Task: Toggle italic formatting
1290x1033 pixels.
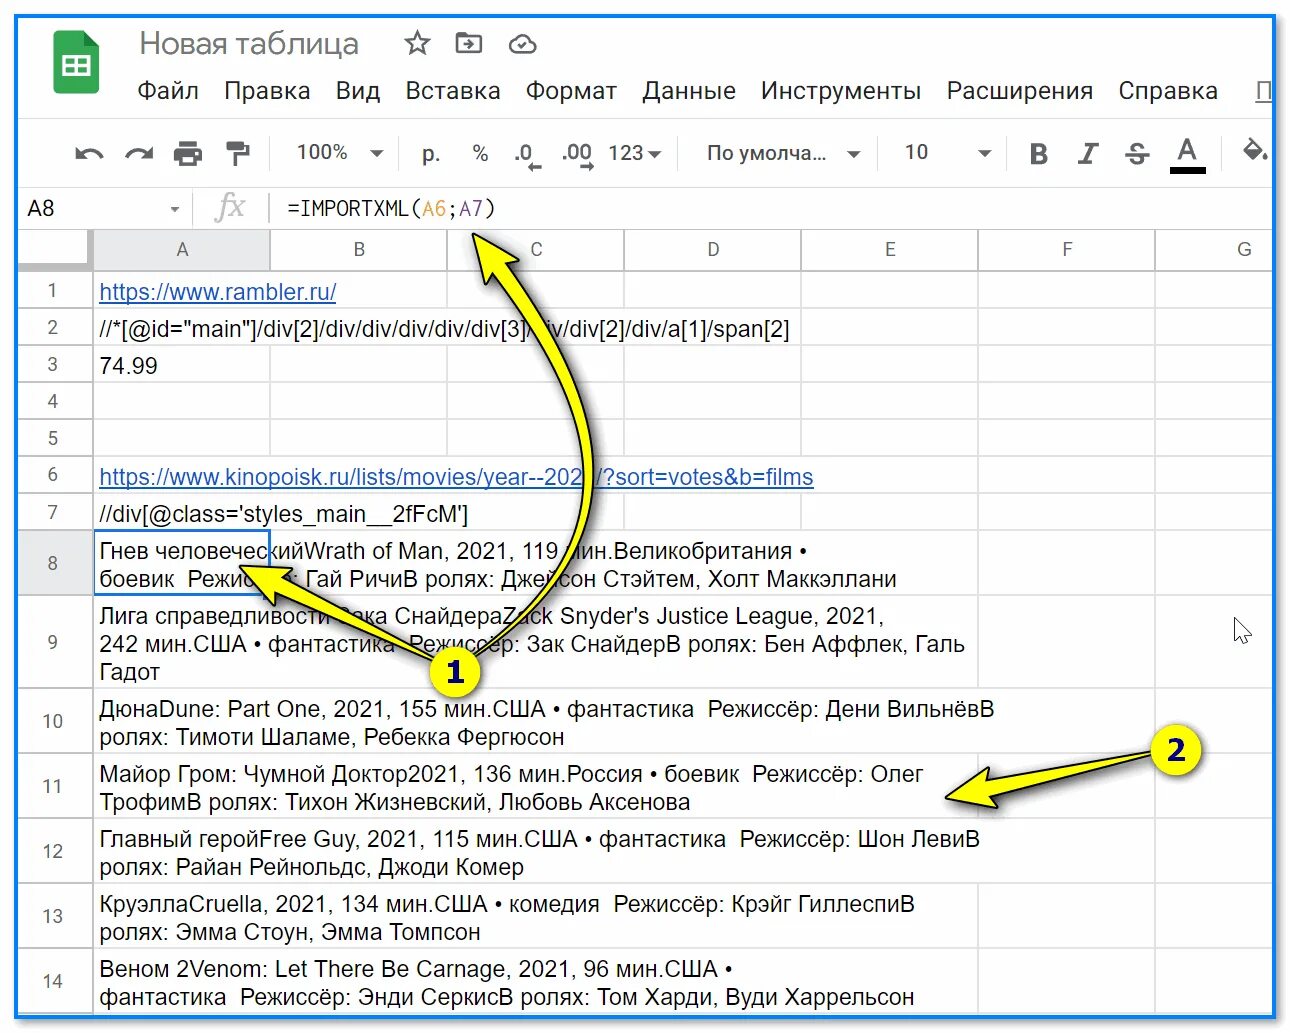Action: (1088, 154)
